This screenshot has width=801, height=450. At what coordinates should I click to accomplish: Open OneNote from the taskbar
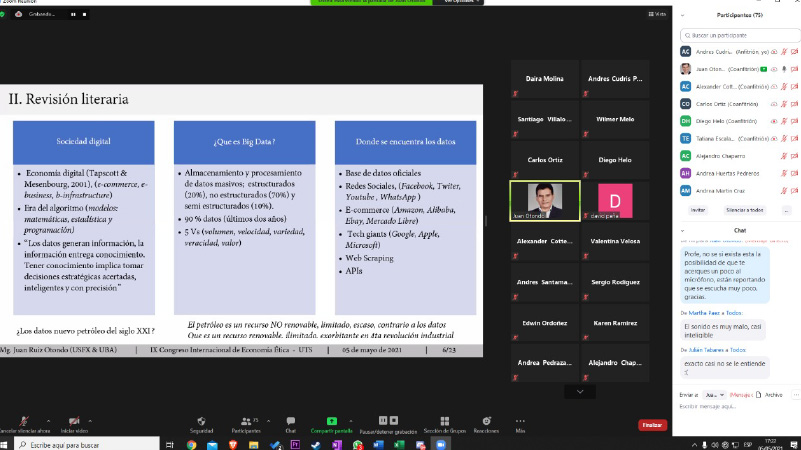click(x=337, y=445)
